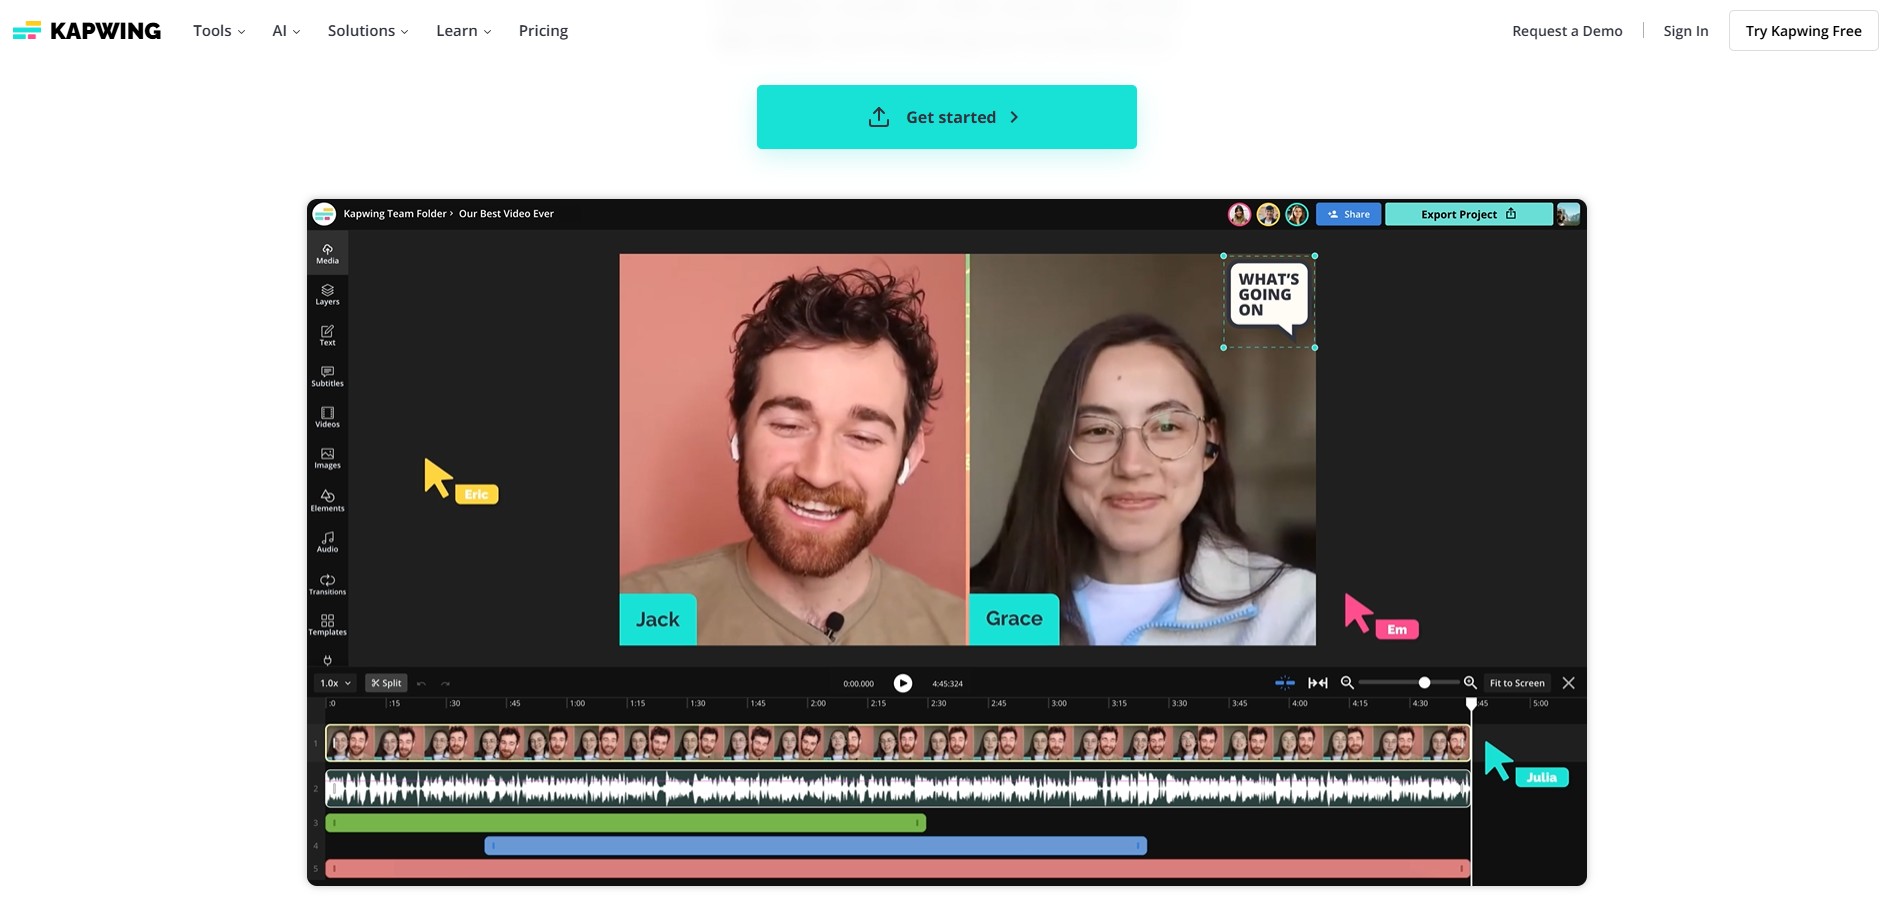
Task: Open the Tools dropdown menu
Action: pyautogui.click(x=219, y=31)
